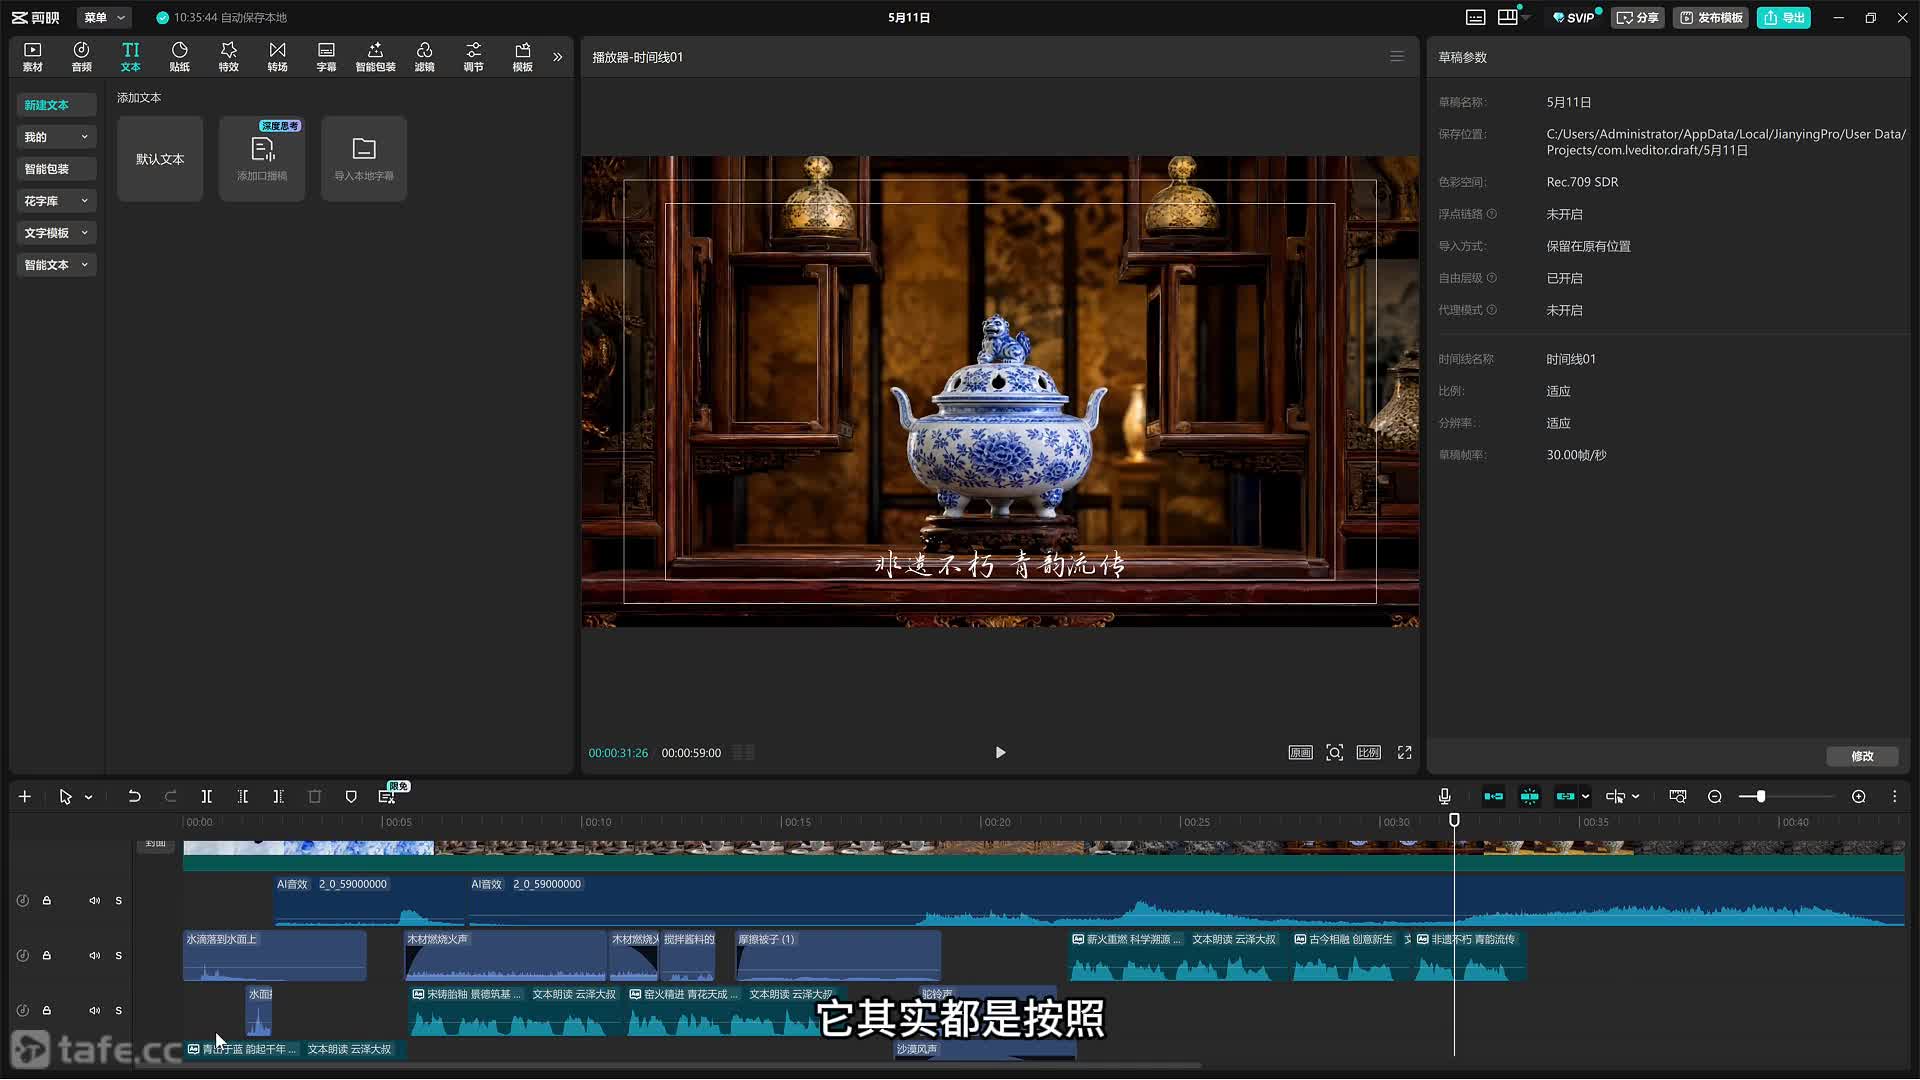Expand the 文字模板 category

click(56, 233)
